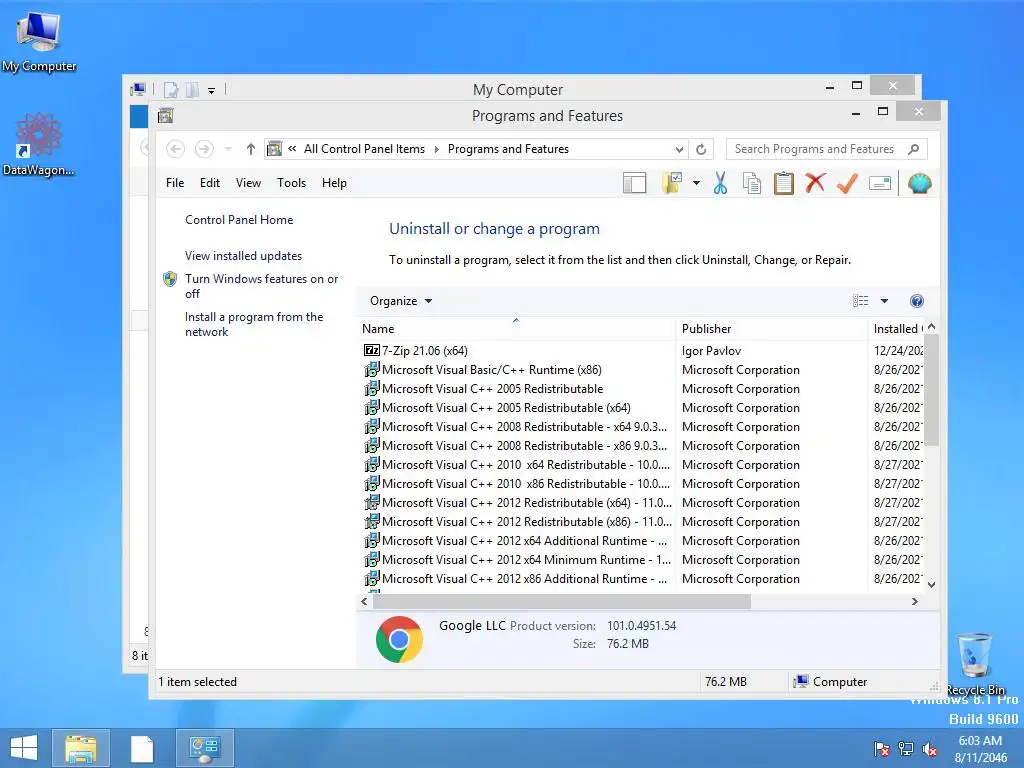Click Igor Pavlov publisher cell
The width and height of the screenshot is (1024, 768).
(711, 351)
